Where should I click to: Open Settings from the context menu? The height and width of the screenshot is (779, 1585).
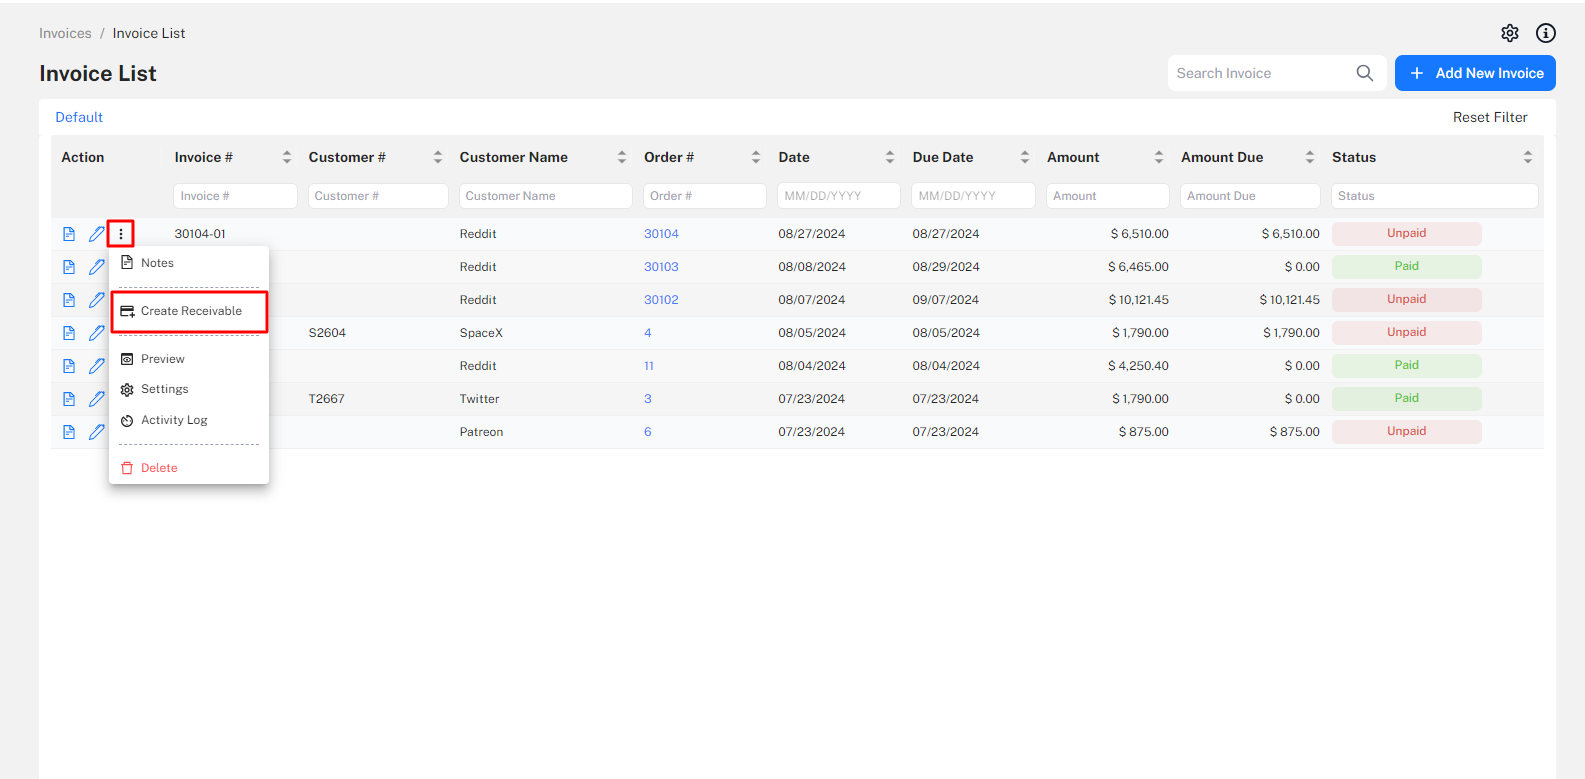point(189,389)
